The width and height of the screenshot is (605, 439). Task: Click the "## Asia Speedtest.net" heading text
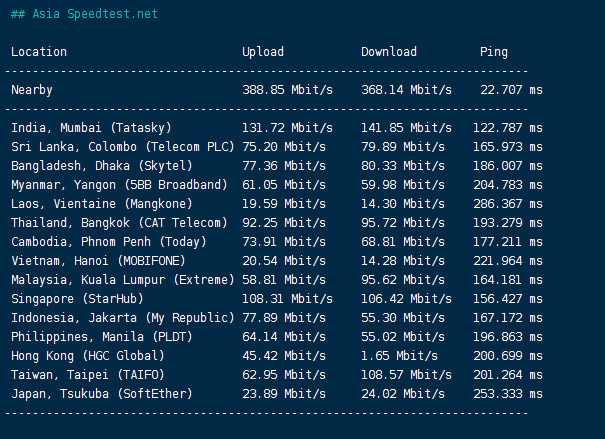pos(84,15)
